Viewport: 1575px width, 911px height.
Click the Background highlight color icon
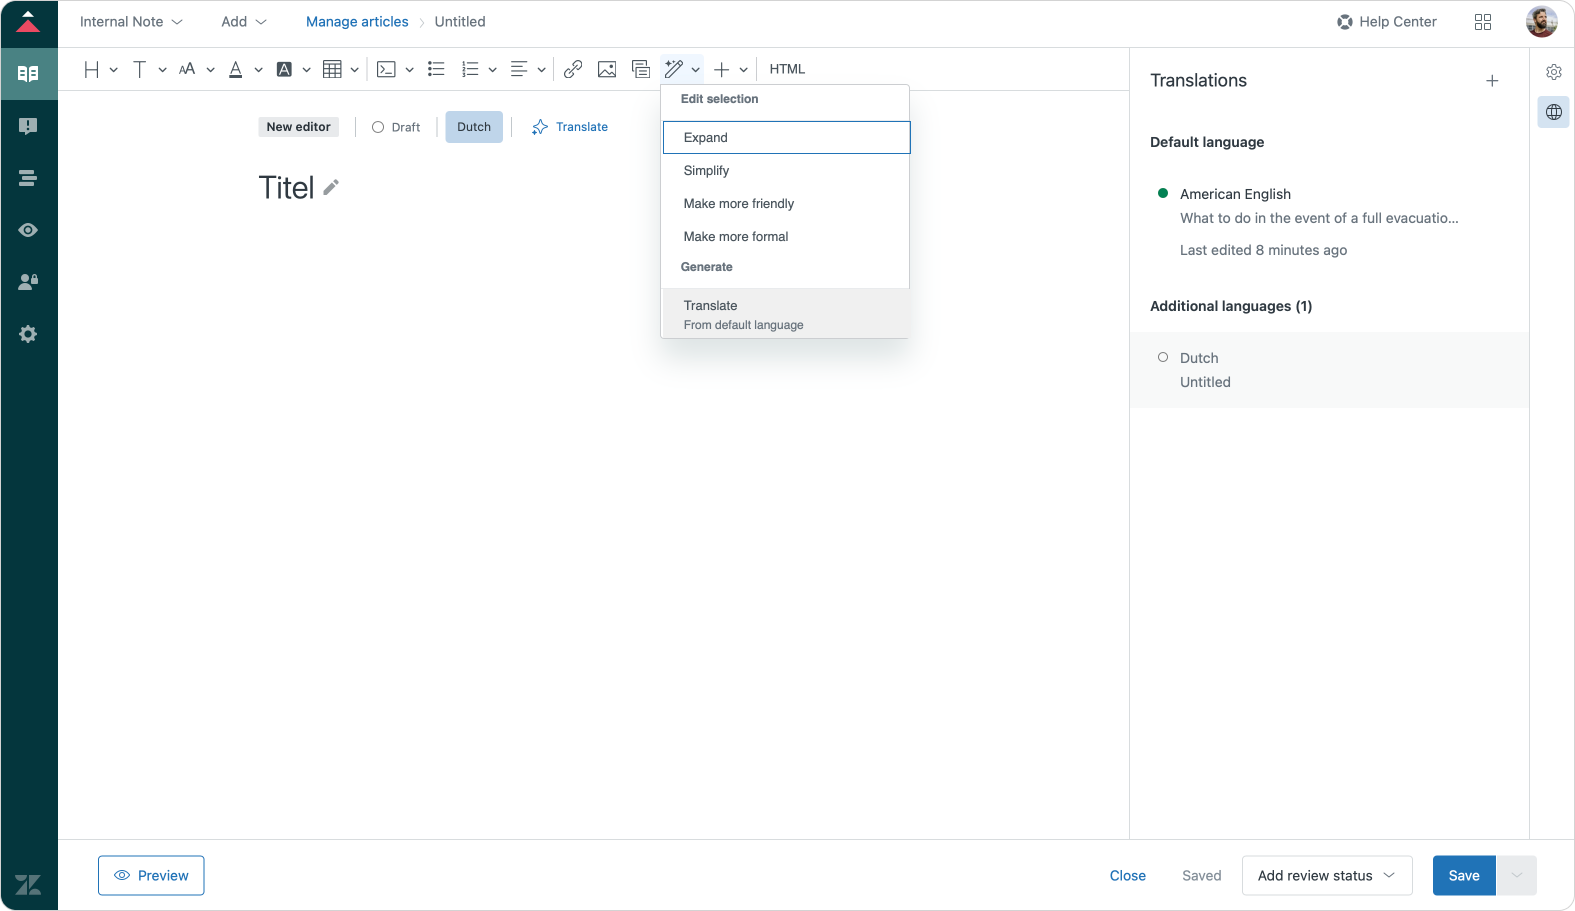pyautogui.click(x=284, y=69)
